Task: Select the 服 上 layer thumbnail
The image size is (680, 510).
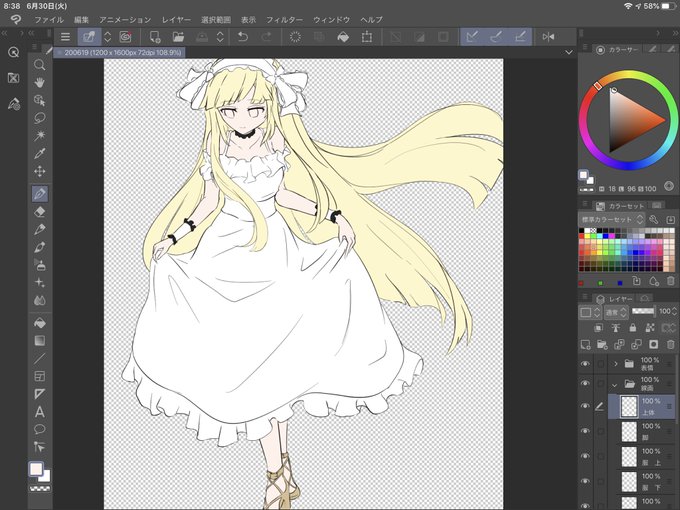Action: (629, 455)
